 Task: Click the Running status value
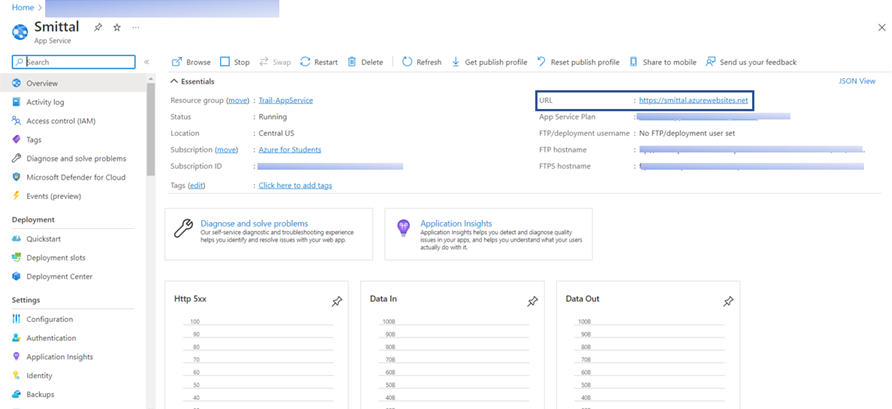click(x=272, y=117)
